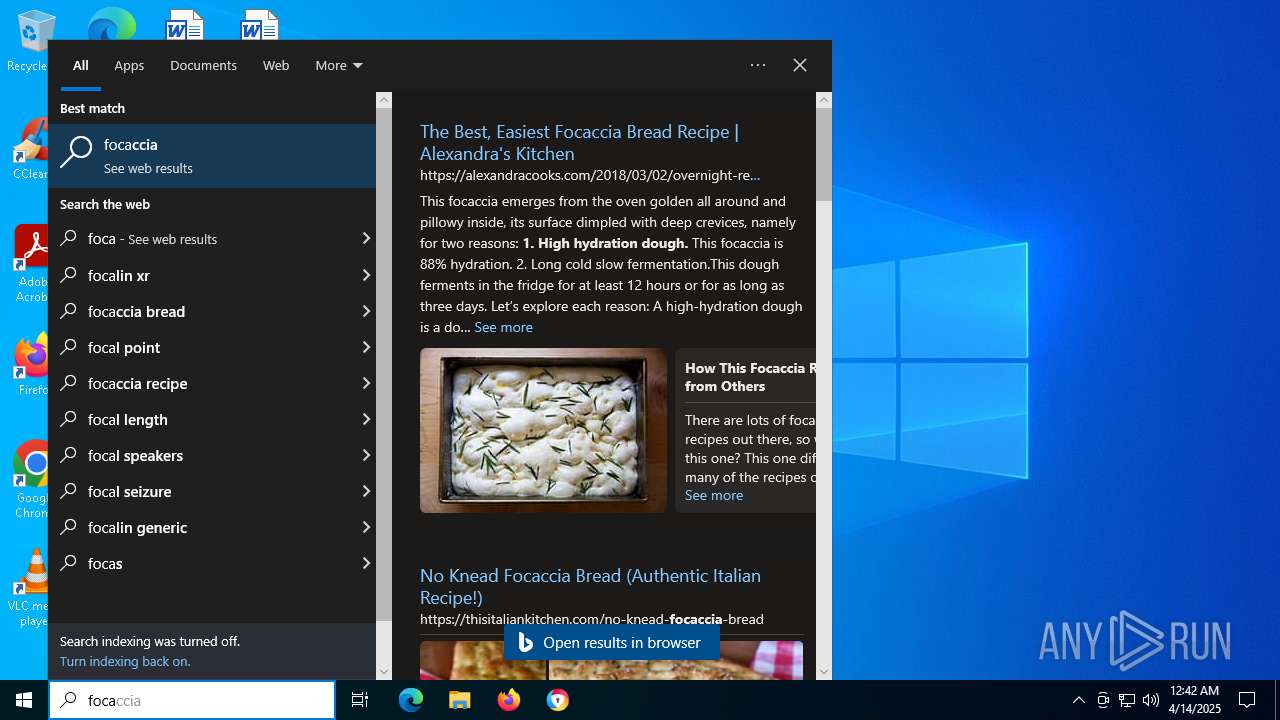1280x720 pixels.
Task: Open the CCleaner desktop shortcut
Action: point(30,150)
